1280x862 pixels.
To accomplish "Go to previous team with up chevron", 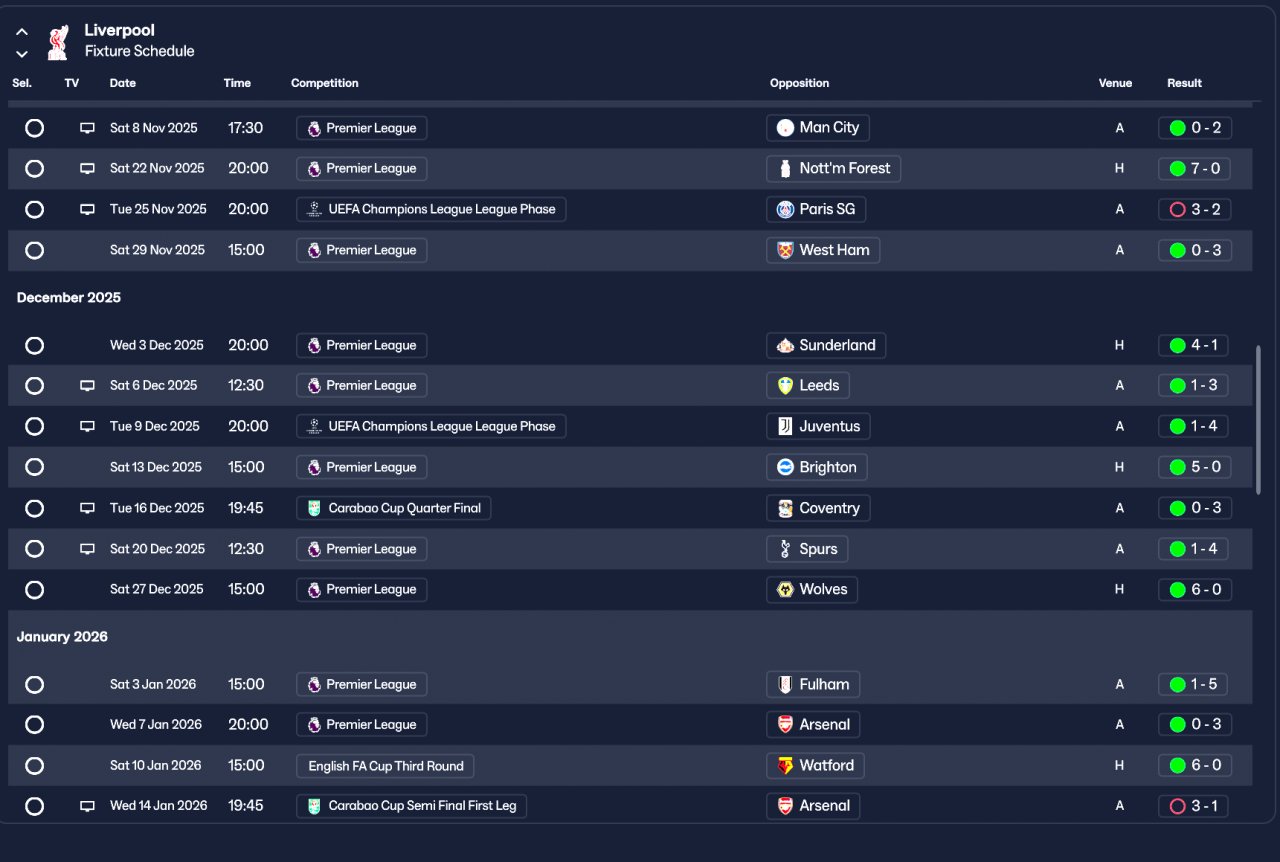I will tap(22, 32).
